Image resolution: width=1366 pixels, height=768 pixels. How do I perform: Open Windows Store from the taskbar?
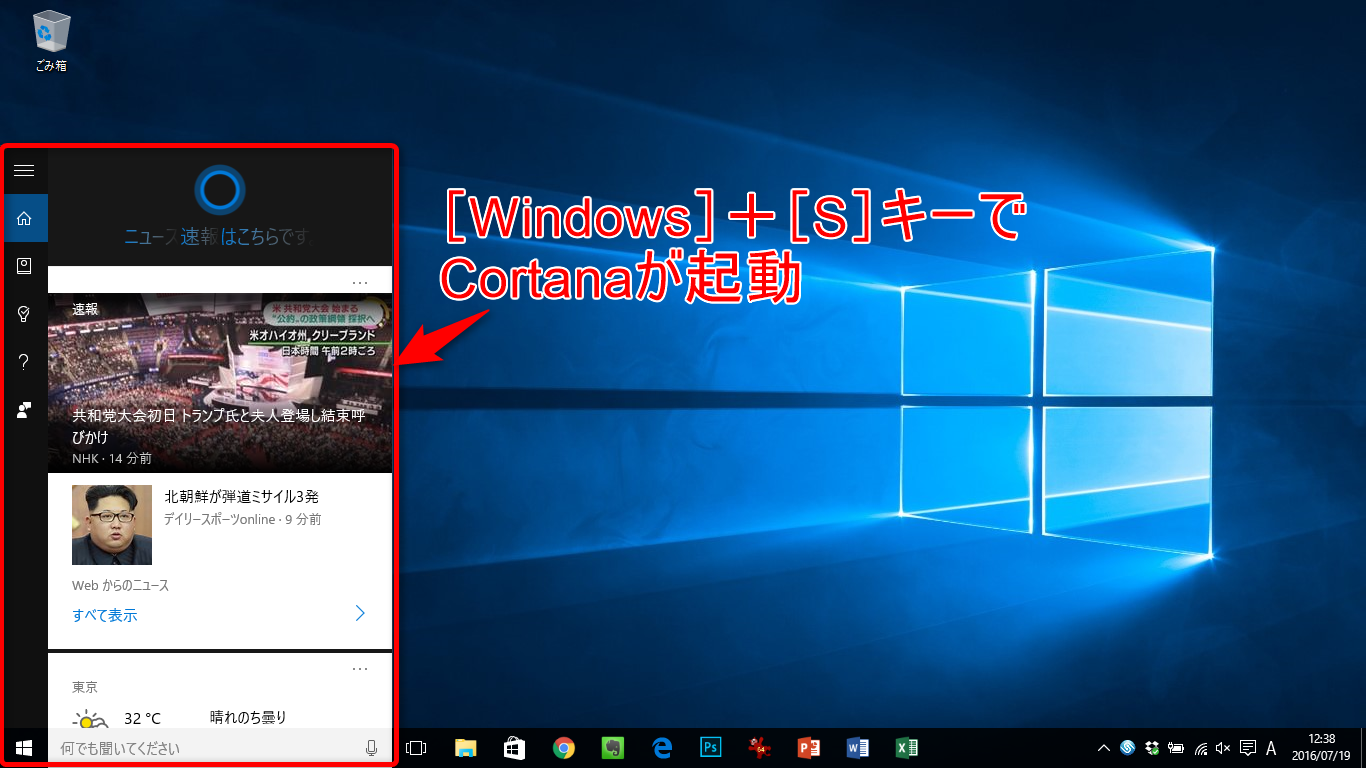(515, 748)
